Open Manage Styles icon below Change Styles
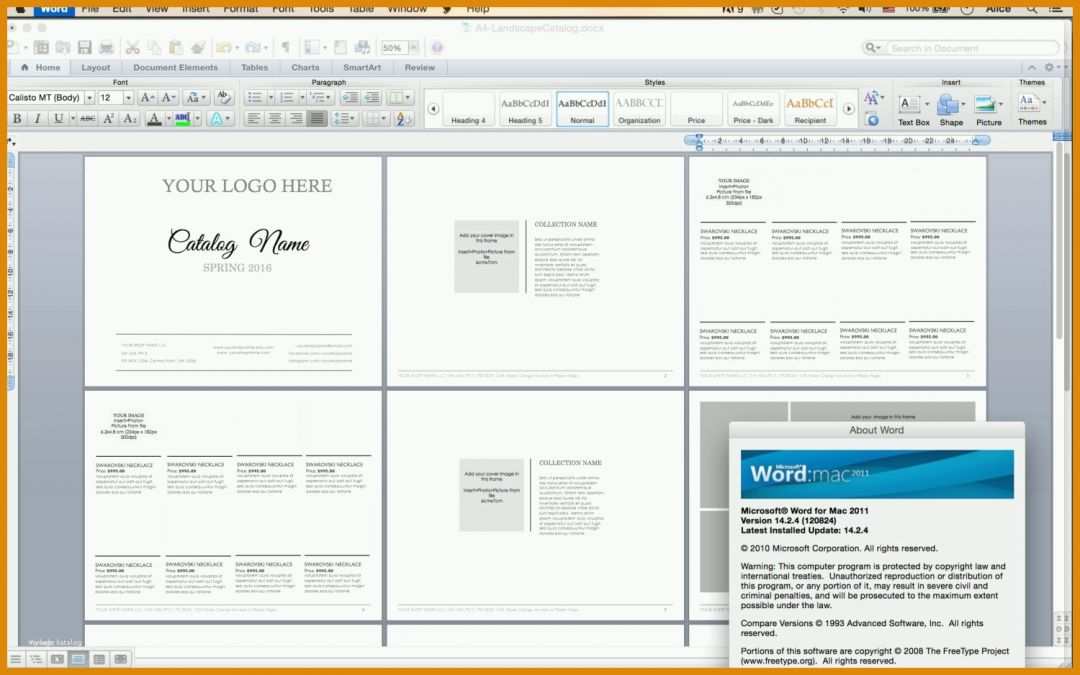Viewport: 1080px width, 675px height. (872, 120)
